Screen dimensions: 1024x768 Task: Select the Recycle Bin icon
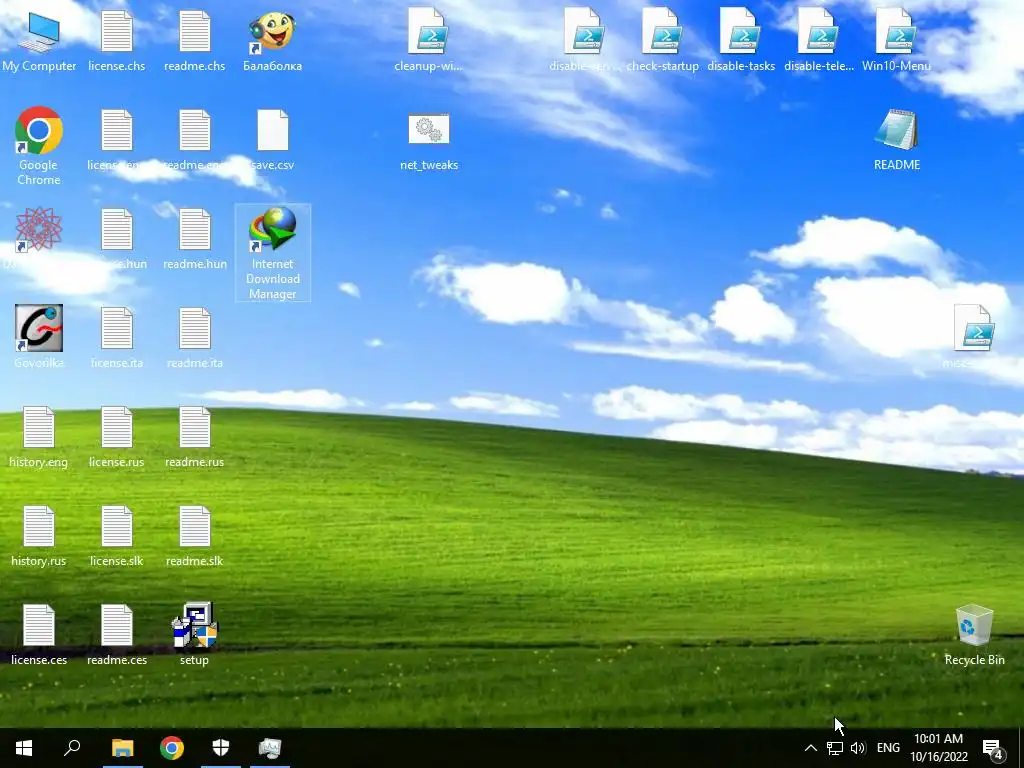pyautogui.click(x=974, y=634)
